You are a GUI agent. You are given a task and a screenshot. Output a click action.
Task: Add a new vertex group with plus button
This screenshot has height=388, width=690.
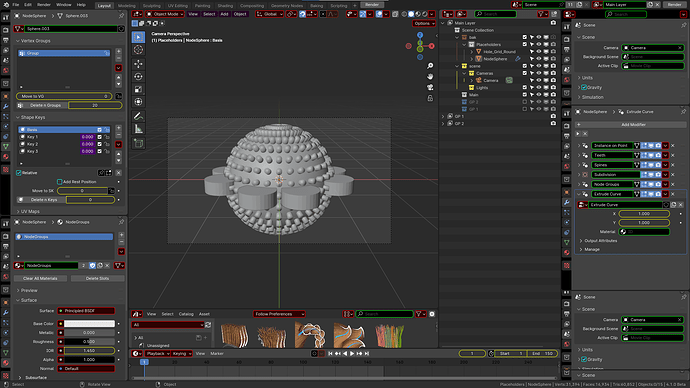click(119, 51)
